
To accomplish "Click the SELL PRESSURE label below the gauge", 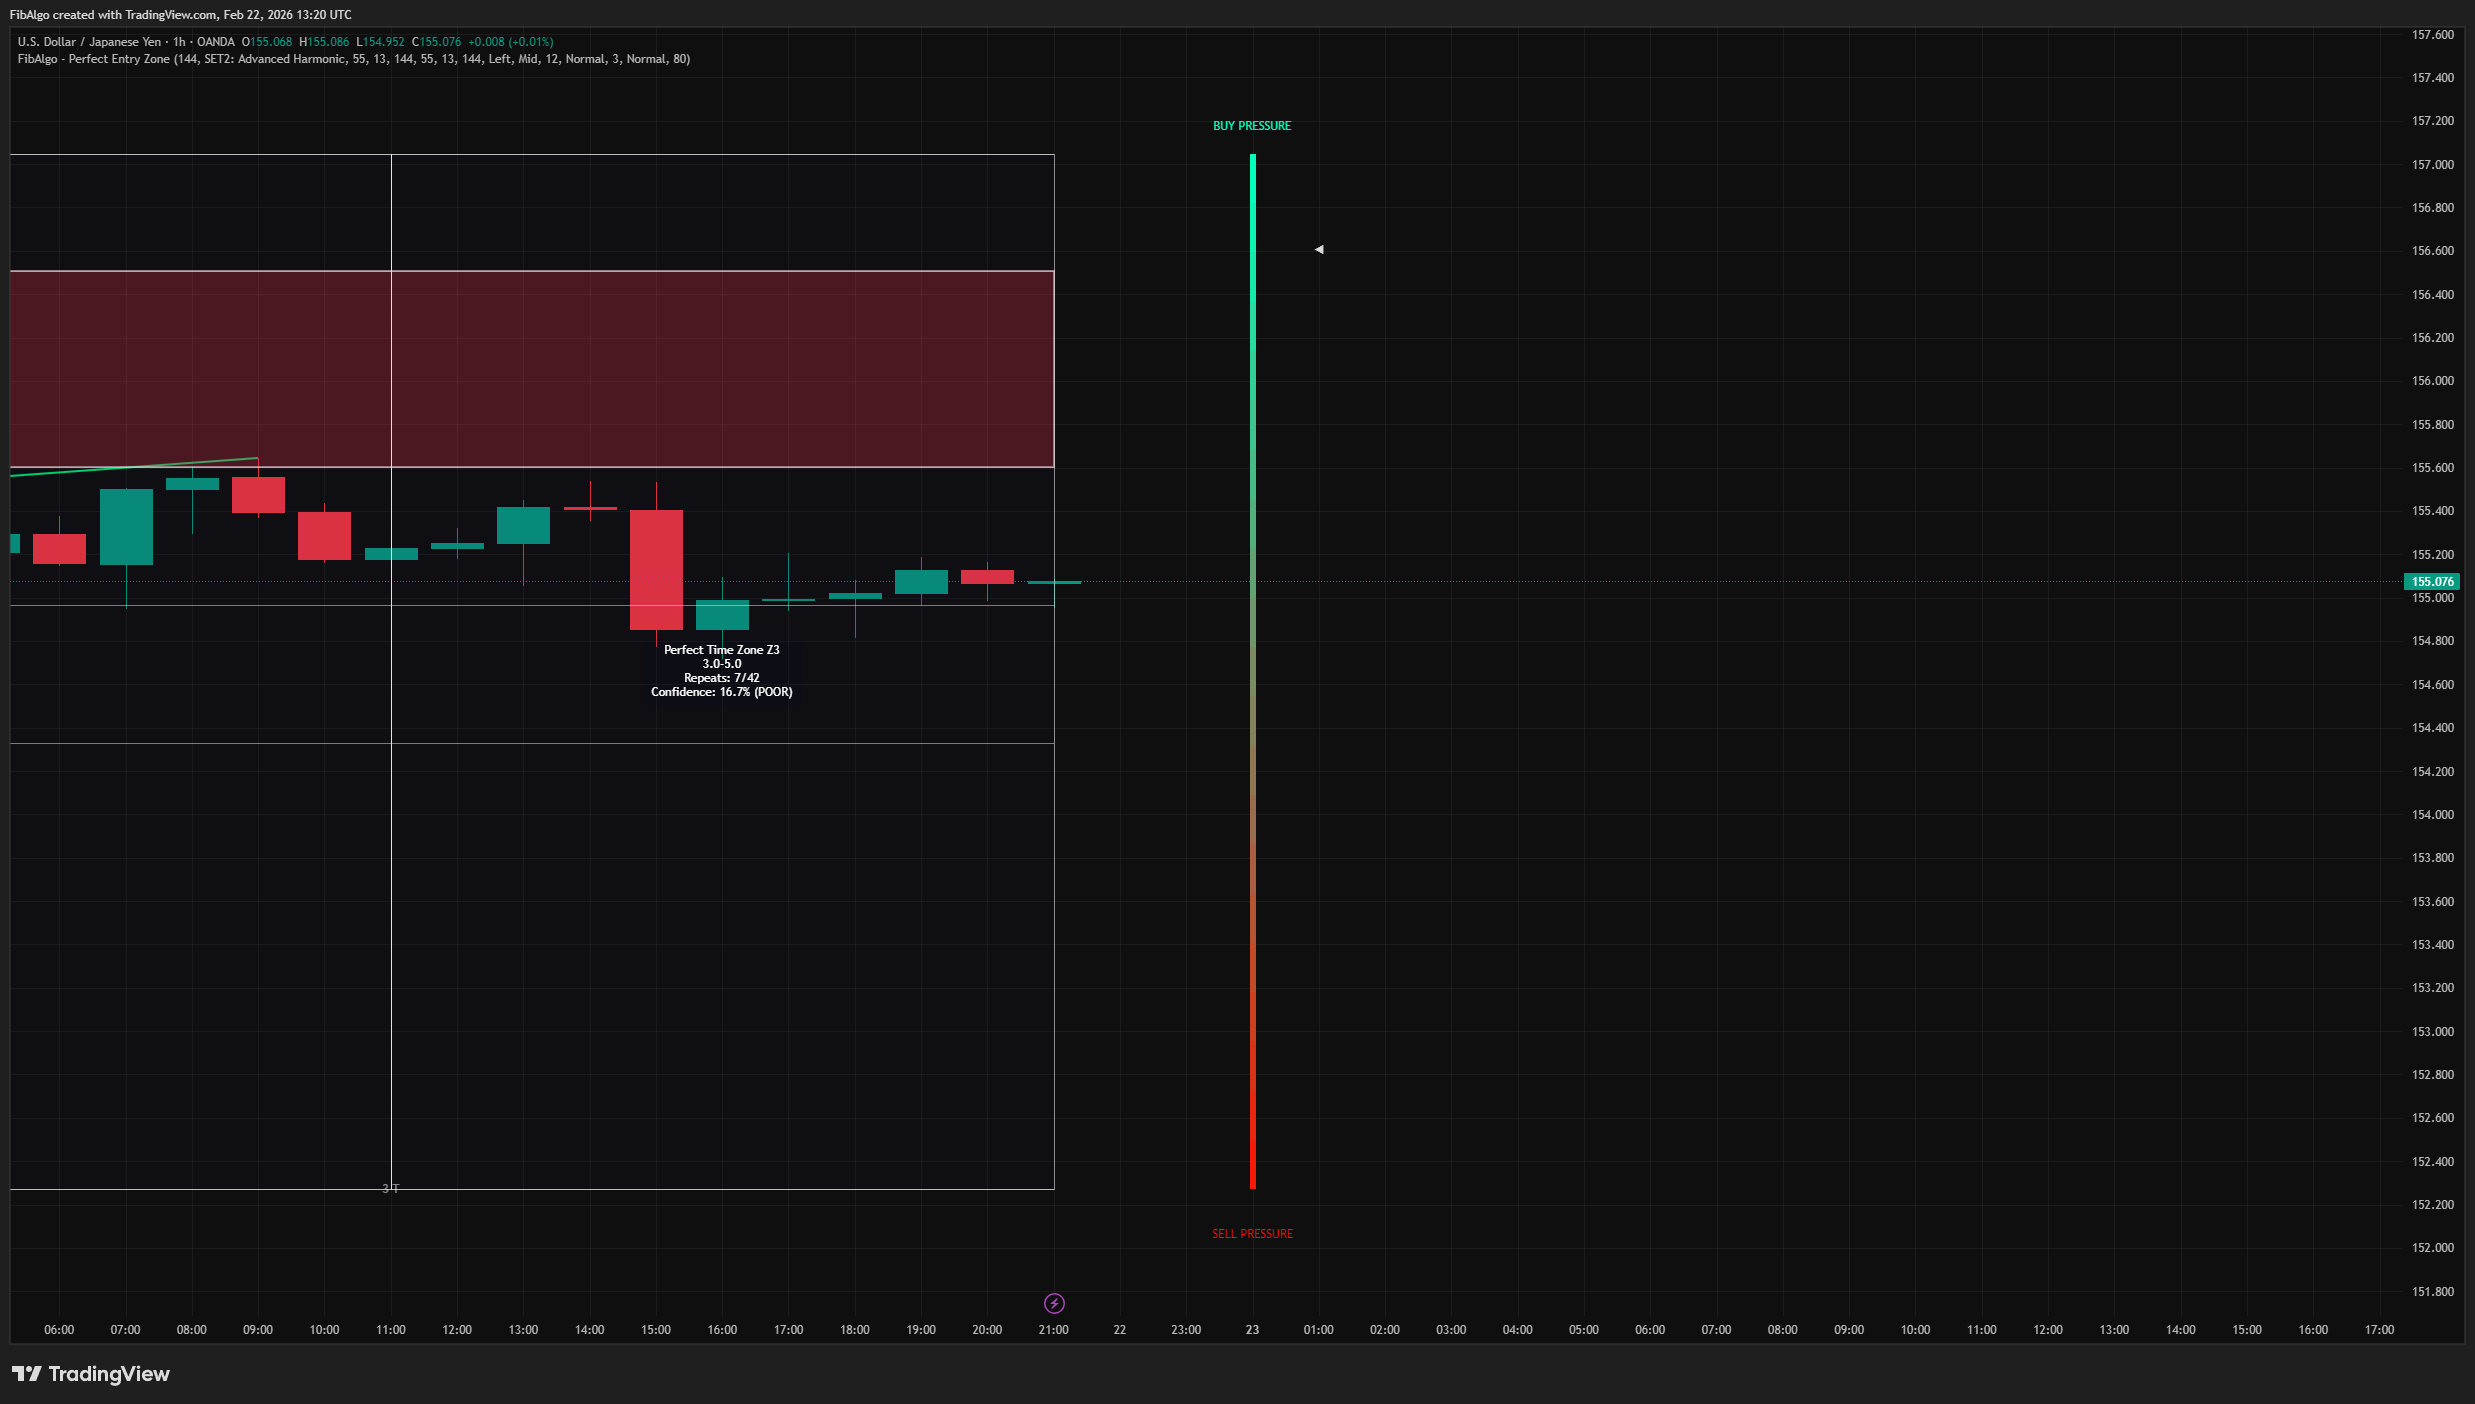I will [x=1252, y=1233].
